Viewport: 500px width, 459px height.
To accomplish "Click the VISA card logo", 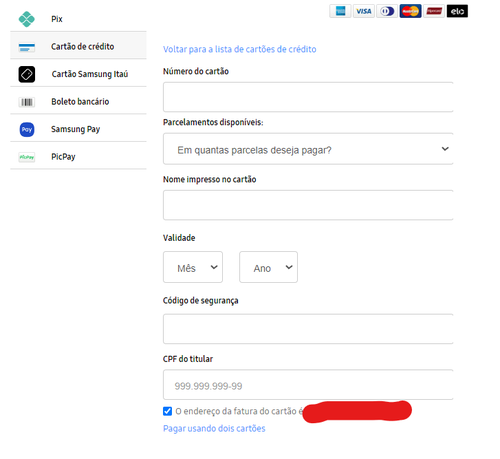I will (364, 11).
